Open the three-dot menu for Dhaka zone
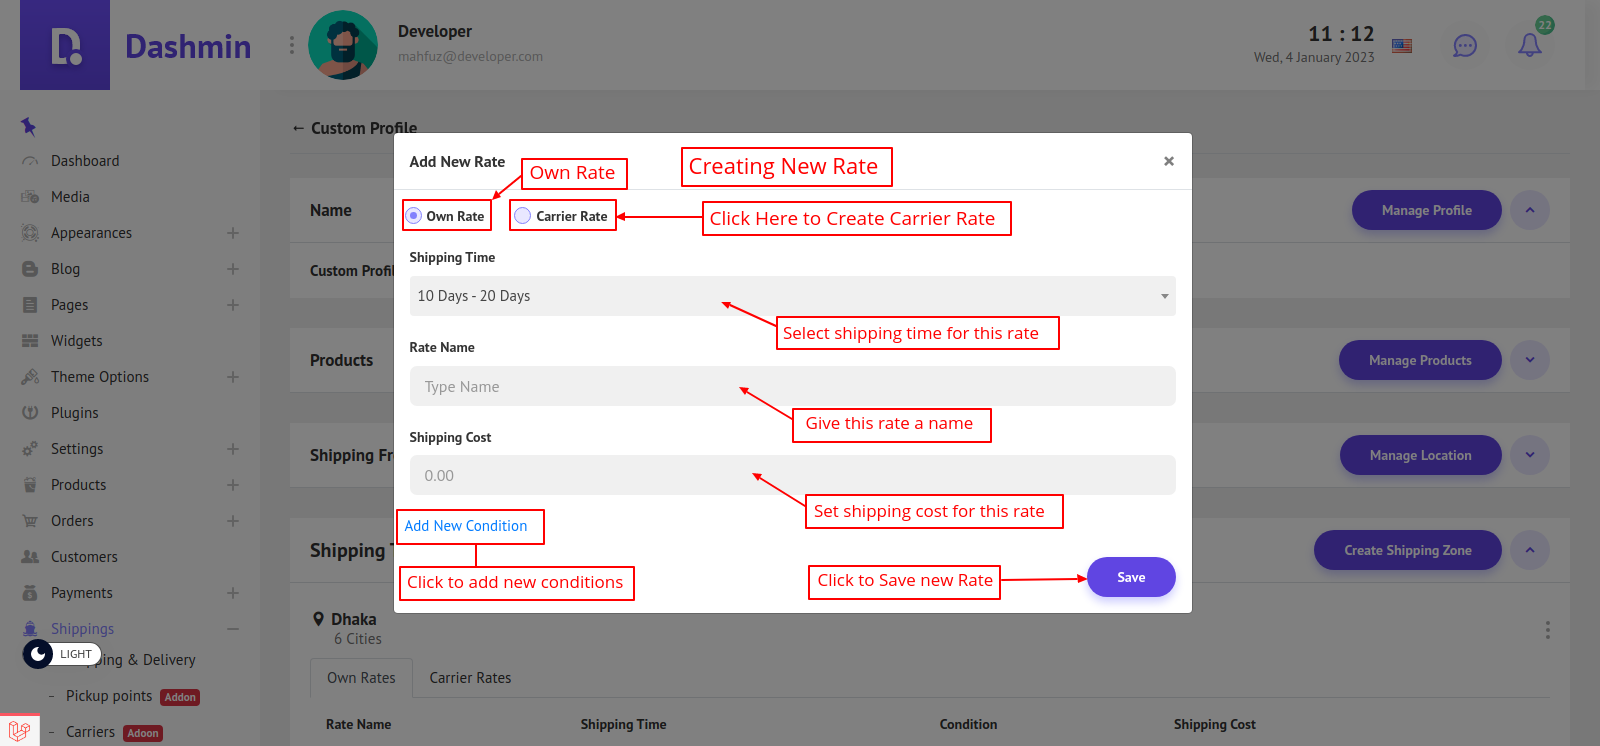Screen dimensions: 1600x746 [1547, 630]
